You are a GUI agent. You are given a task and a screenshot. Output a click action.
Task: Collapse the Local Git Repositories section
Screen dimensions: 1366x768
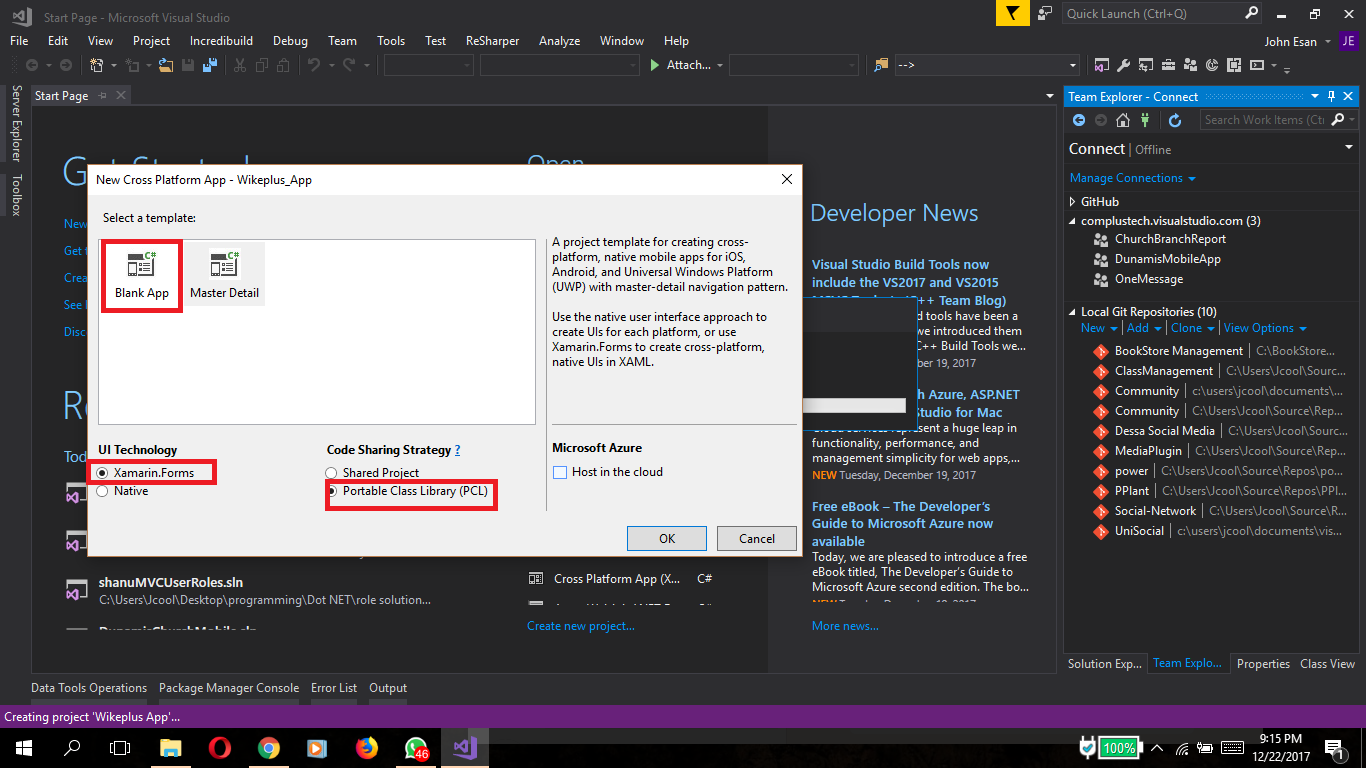[x=1073, y=311]
